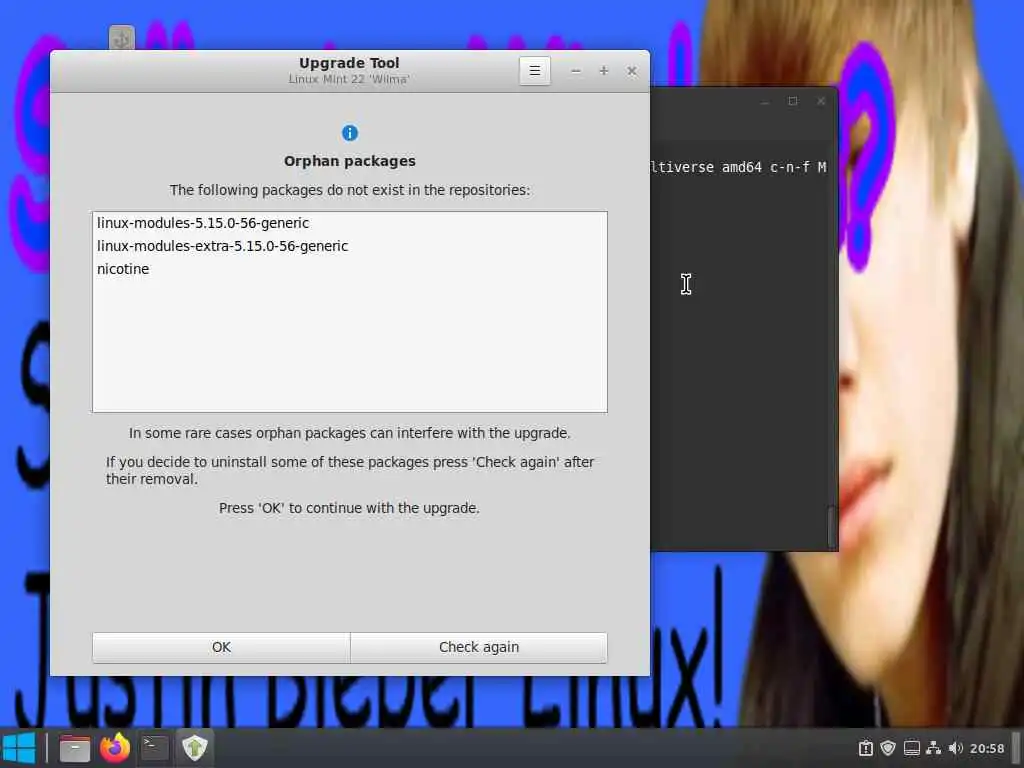Open the notification tray icon with exclamation
The width and height of the screenshot is (1024, 768).
point(865,748)
